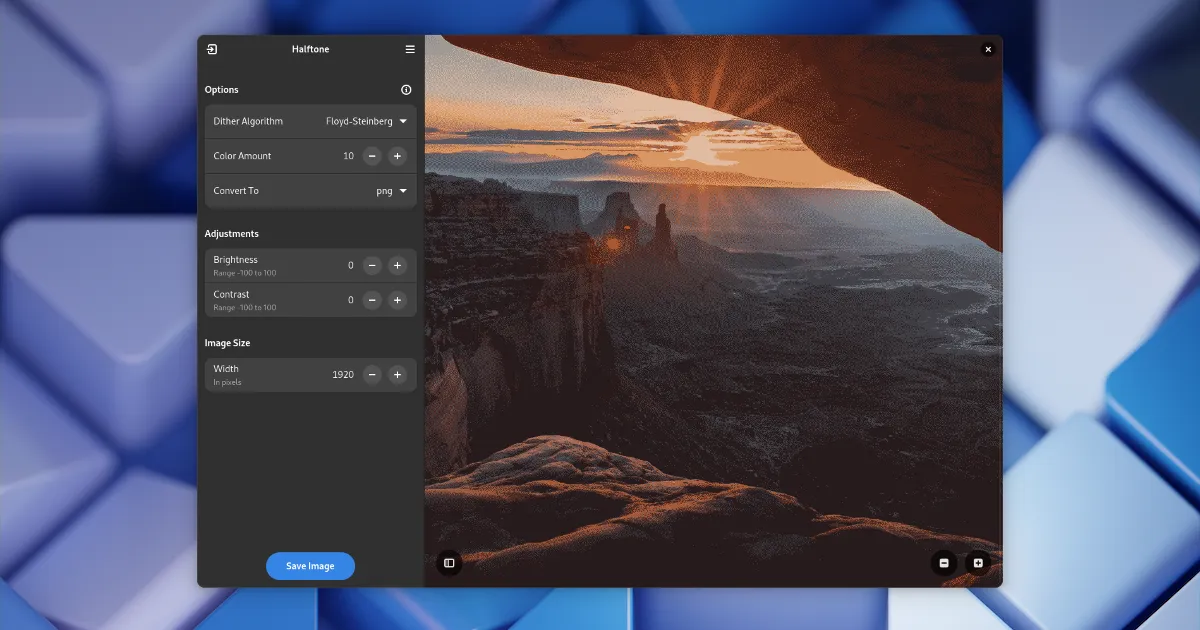Decrease Brightness with the minus button
The height and width of the screenshot is (630, 1200).
tap(372, 266)
